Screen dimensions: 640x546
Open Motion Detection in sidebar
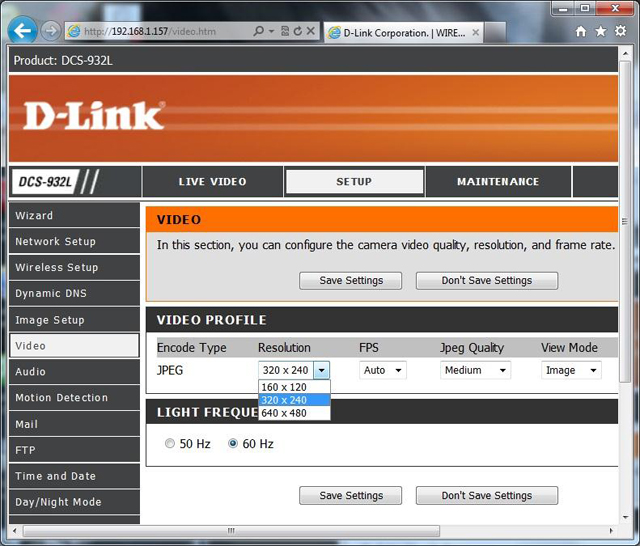pyautogui.click(x=74, y=398)
